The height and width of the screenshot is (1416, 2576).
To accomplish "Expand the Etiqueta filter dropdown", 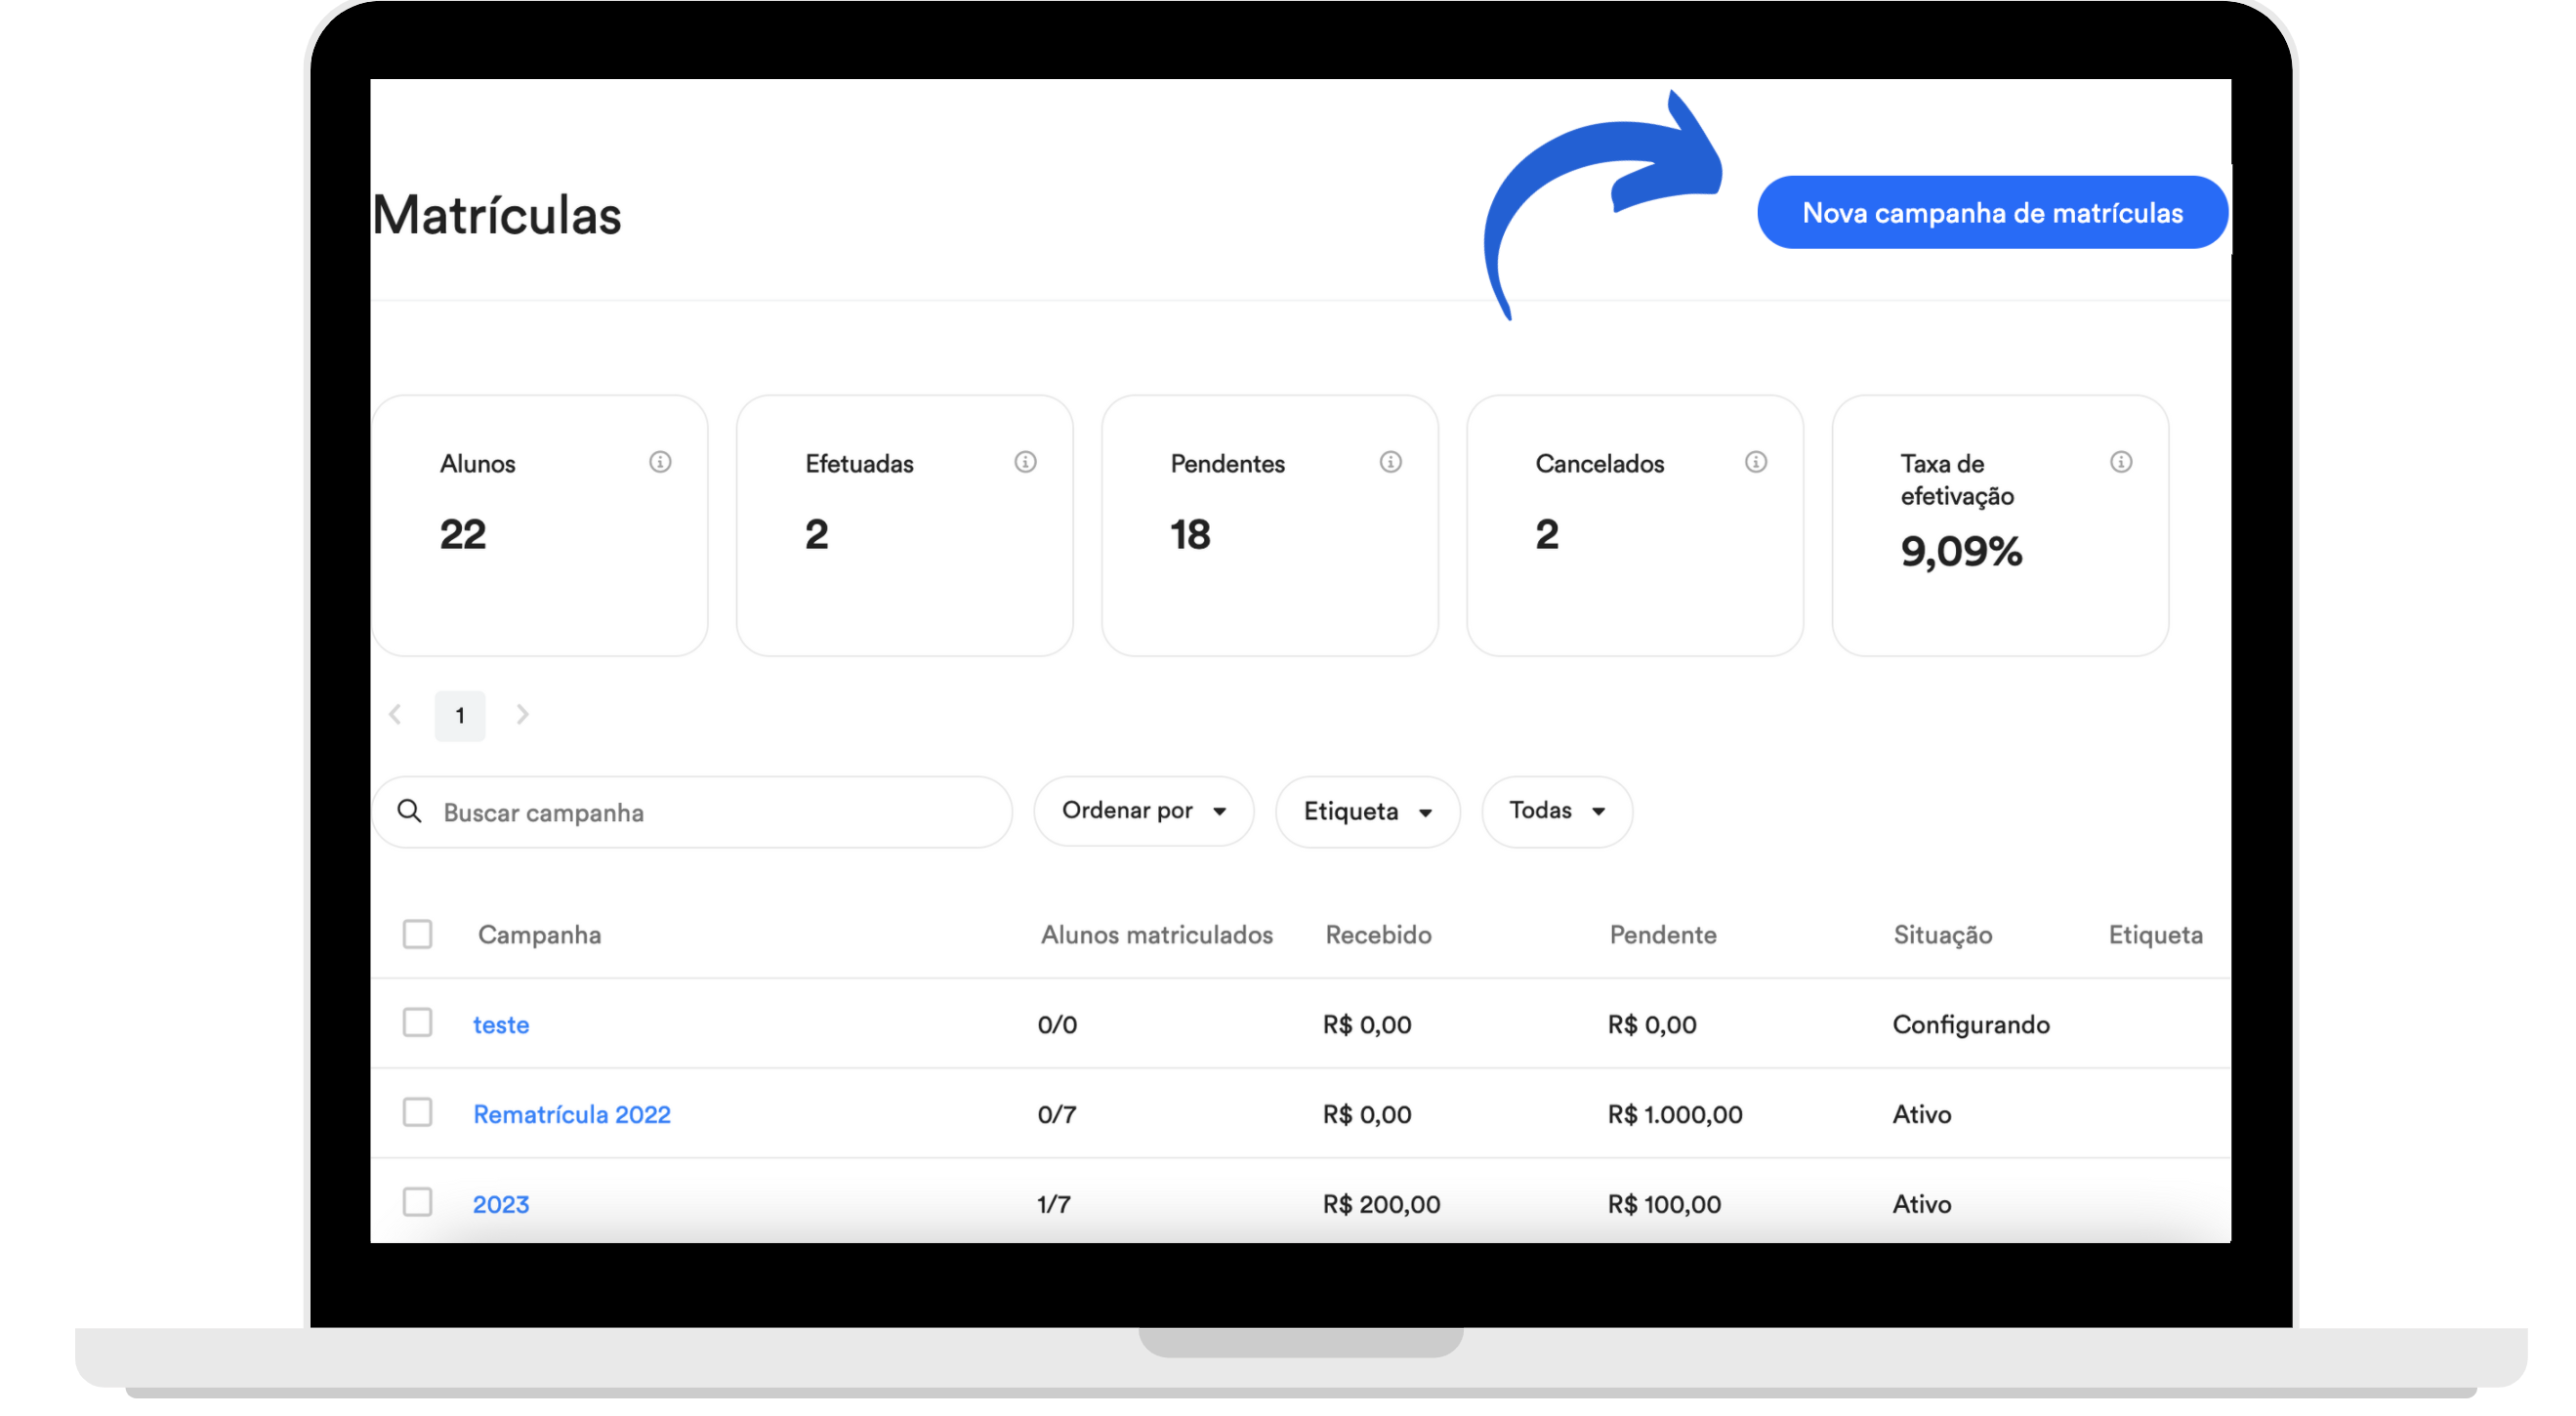I will 1367,811.
